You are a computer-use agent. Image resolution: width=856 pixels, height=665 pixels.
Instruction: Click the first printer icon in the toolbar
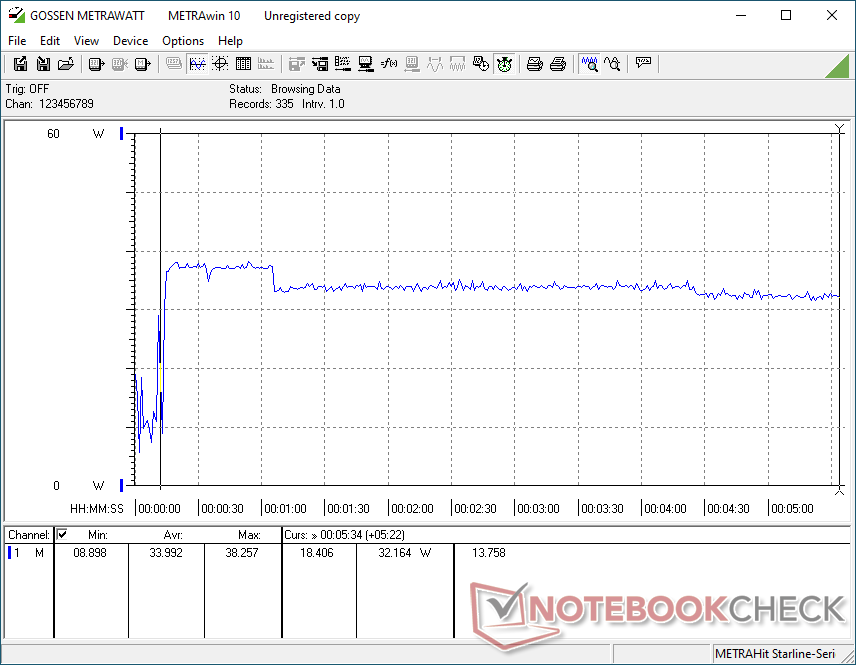535,64
